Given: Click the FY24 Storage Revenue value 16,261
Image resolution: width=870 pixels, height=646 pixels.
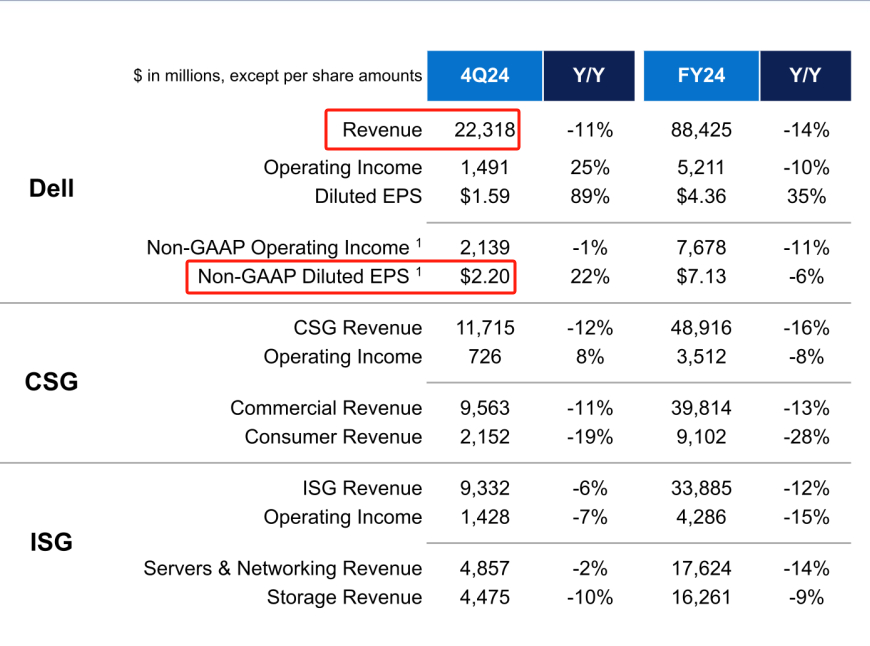Looking at the screenshot, I should coord(701,598).
